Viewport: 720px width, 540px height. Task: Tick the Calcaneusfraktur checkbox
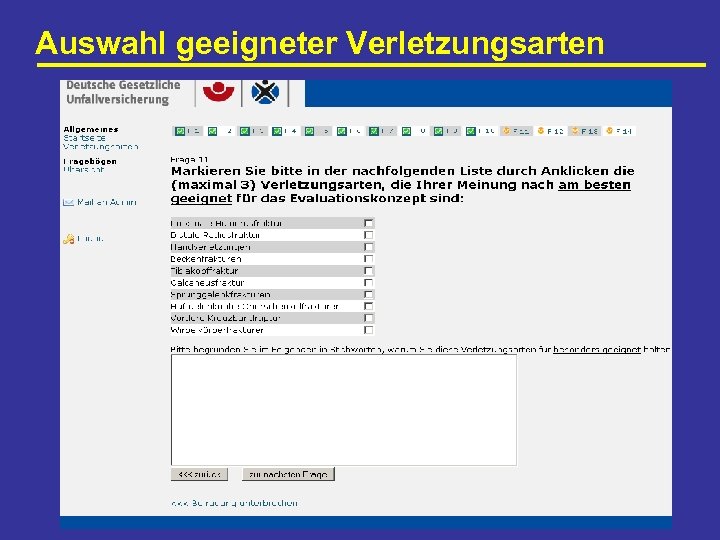click(x=368, y=282)
